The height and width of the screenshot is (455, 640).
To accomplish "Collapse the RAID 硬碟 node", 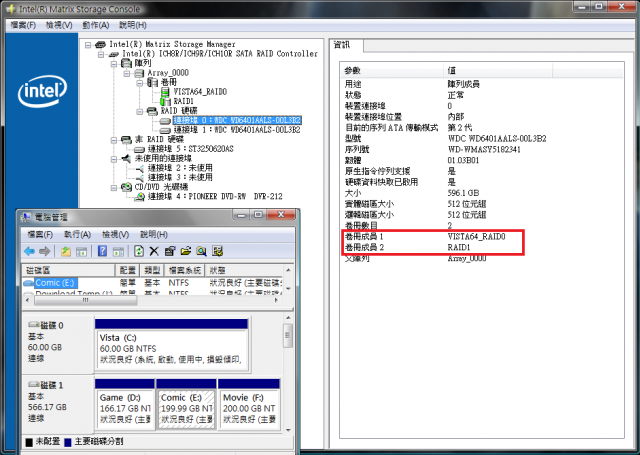I will [140, 111].
